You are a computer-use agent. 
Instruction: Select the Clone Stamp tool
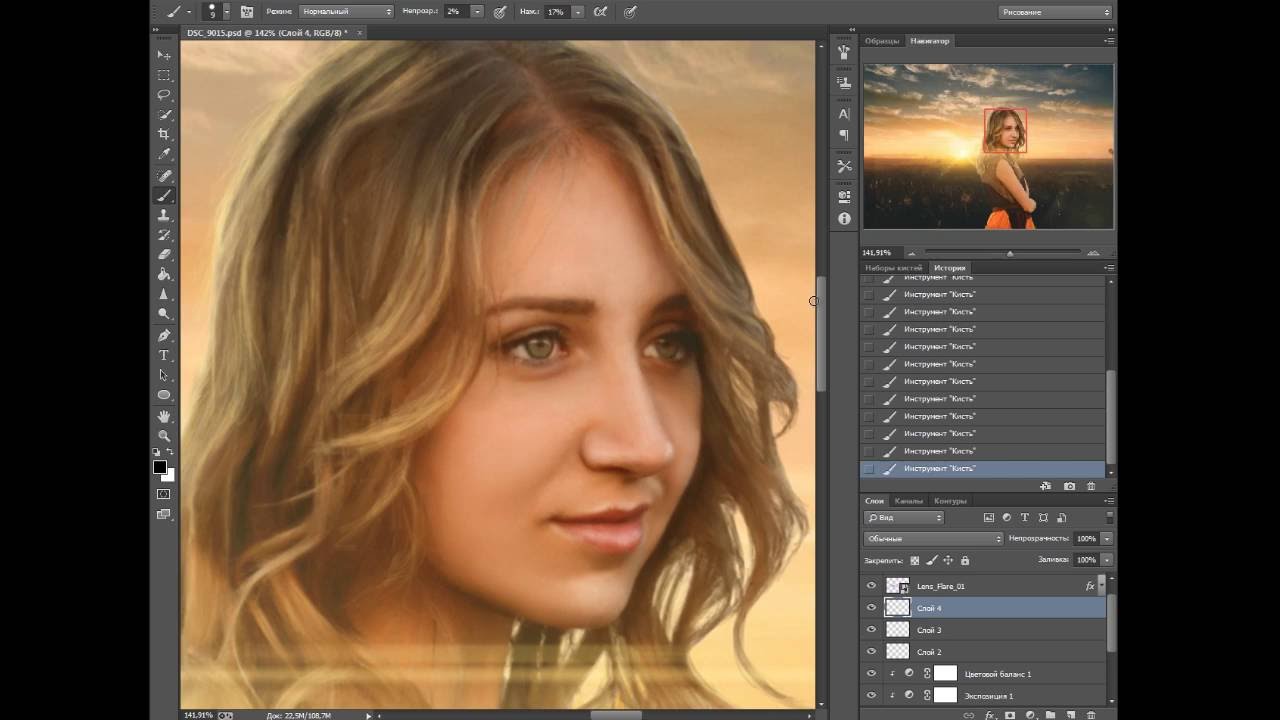164,215
